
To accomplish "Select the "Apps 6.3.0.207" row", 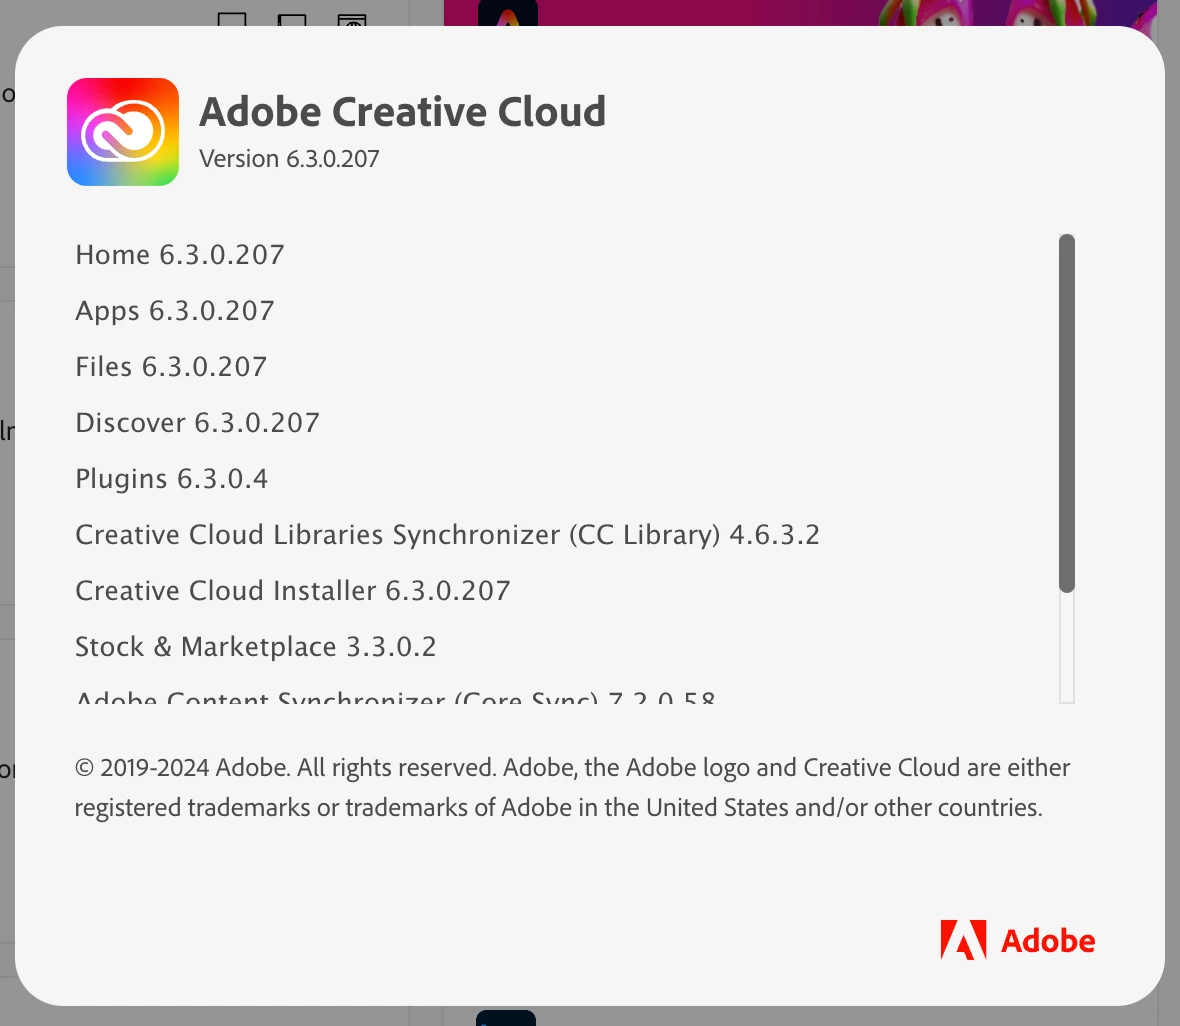I will click(x=175, y=311).
